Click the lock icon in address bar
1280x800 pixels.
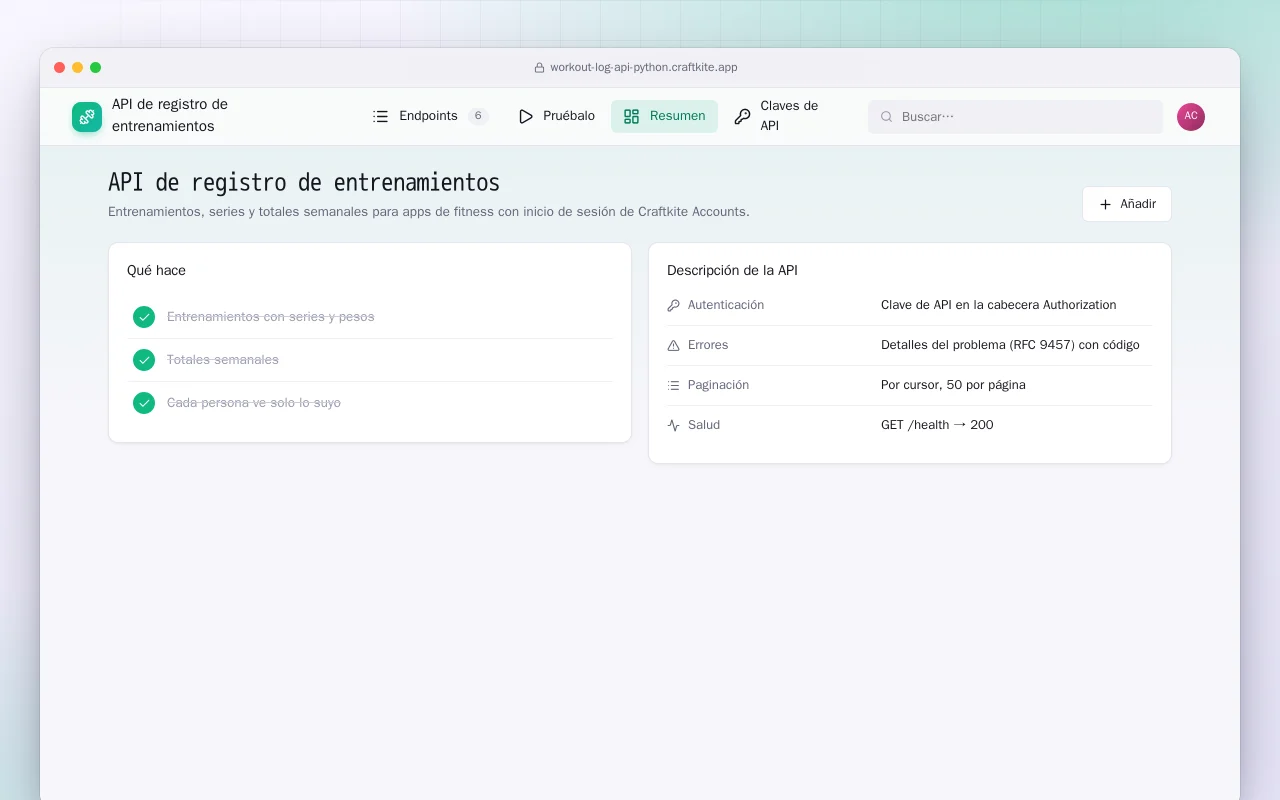pyautogui.click(x=540, y=68)
